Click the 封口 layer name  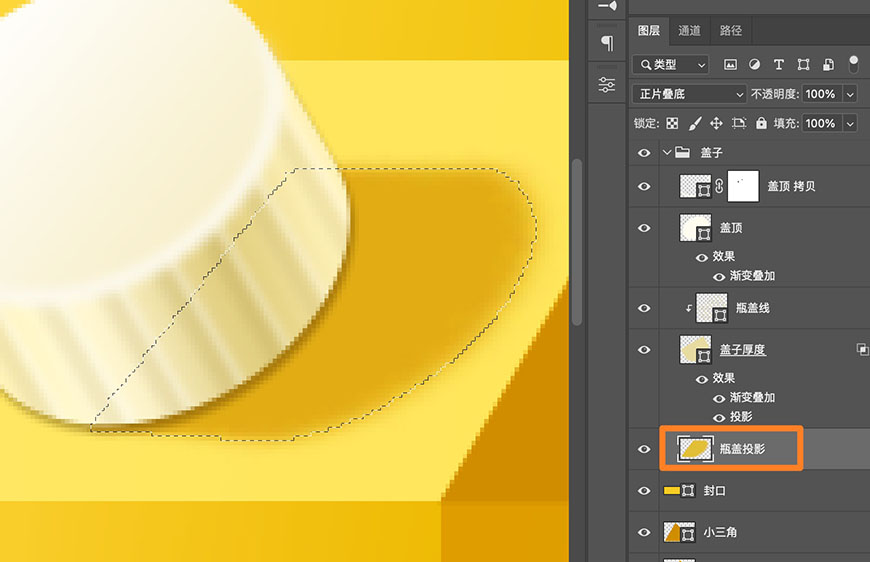tap(715, 491)
